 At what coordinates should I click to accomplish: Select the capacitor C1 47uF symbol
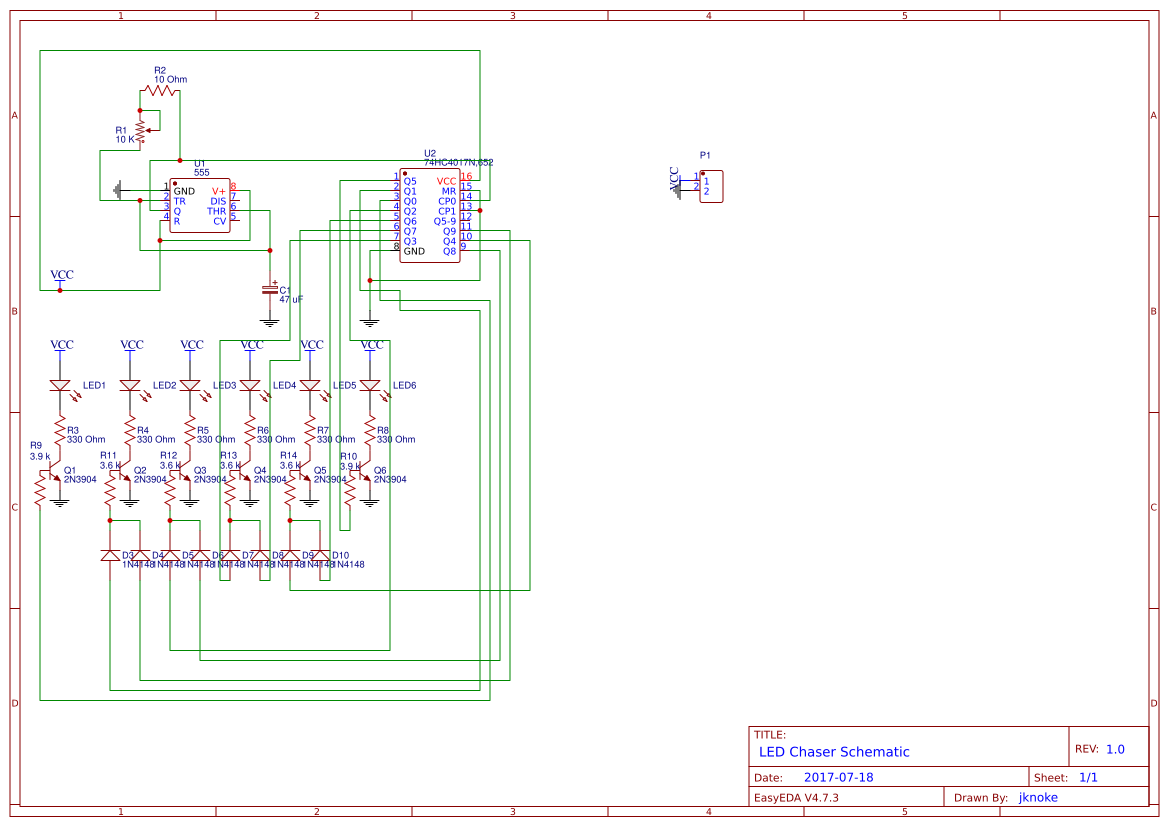pos(270,290)
